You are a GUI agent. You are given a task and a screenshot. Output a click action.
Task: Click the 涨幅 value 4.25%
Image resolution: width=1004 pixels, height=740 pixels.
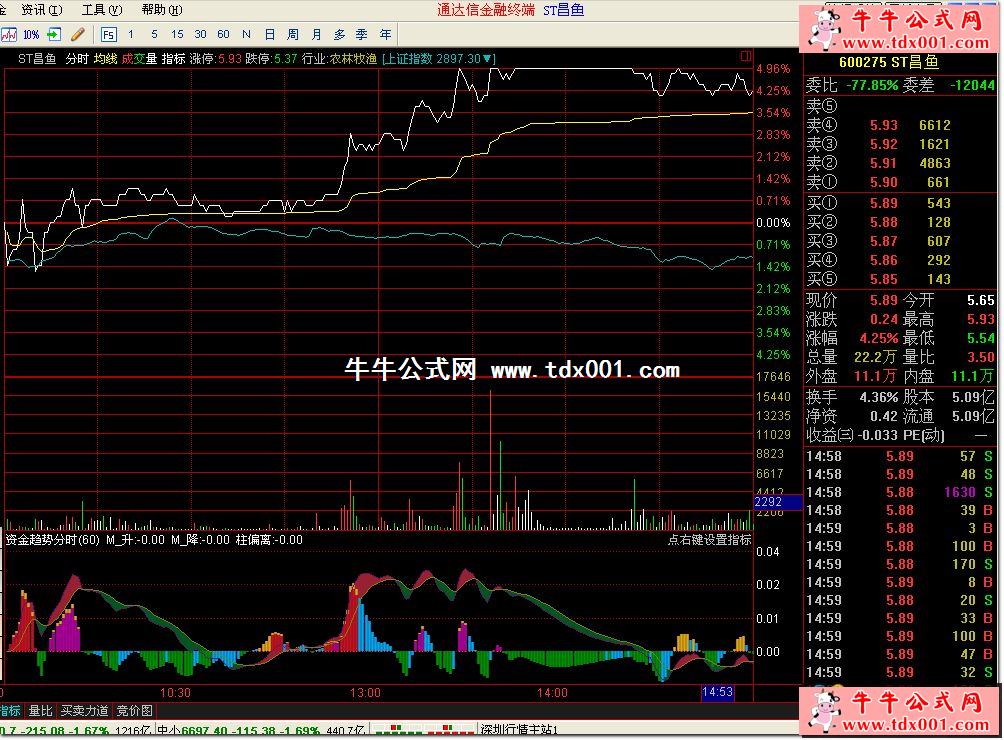[x=879, y=338]
